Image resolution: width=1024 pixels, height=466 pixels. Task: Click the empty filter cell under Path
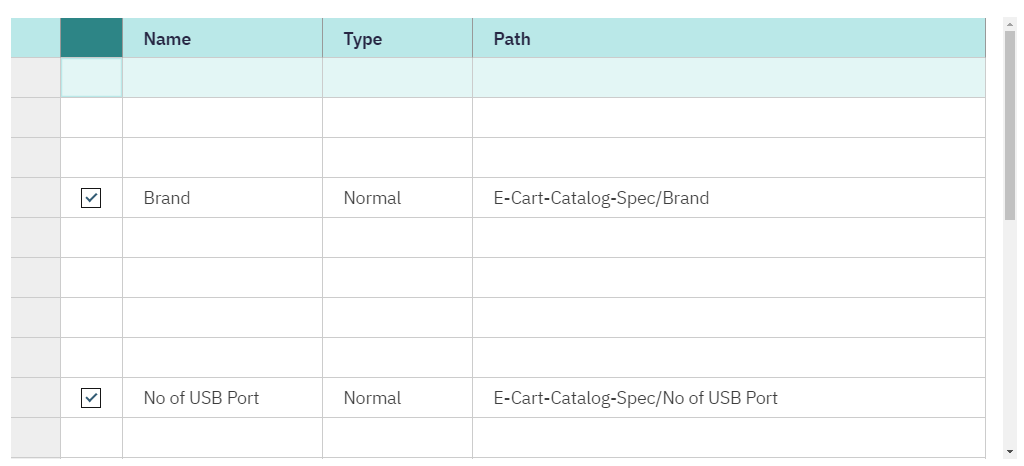(x=729, y=78)
